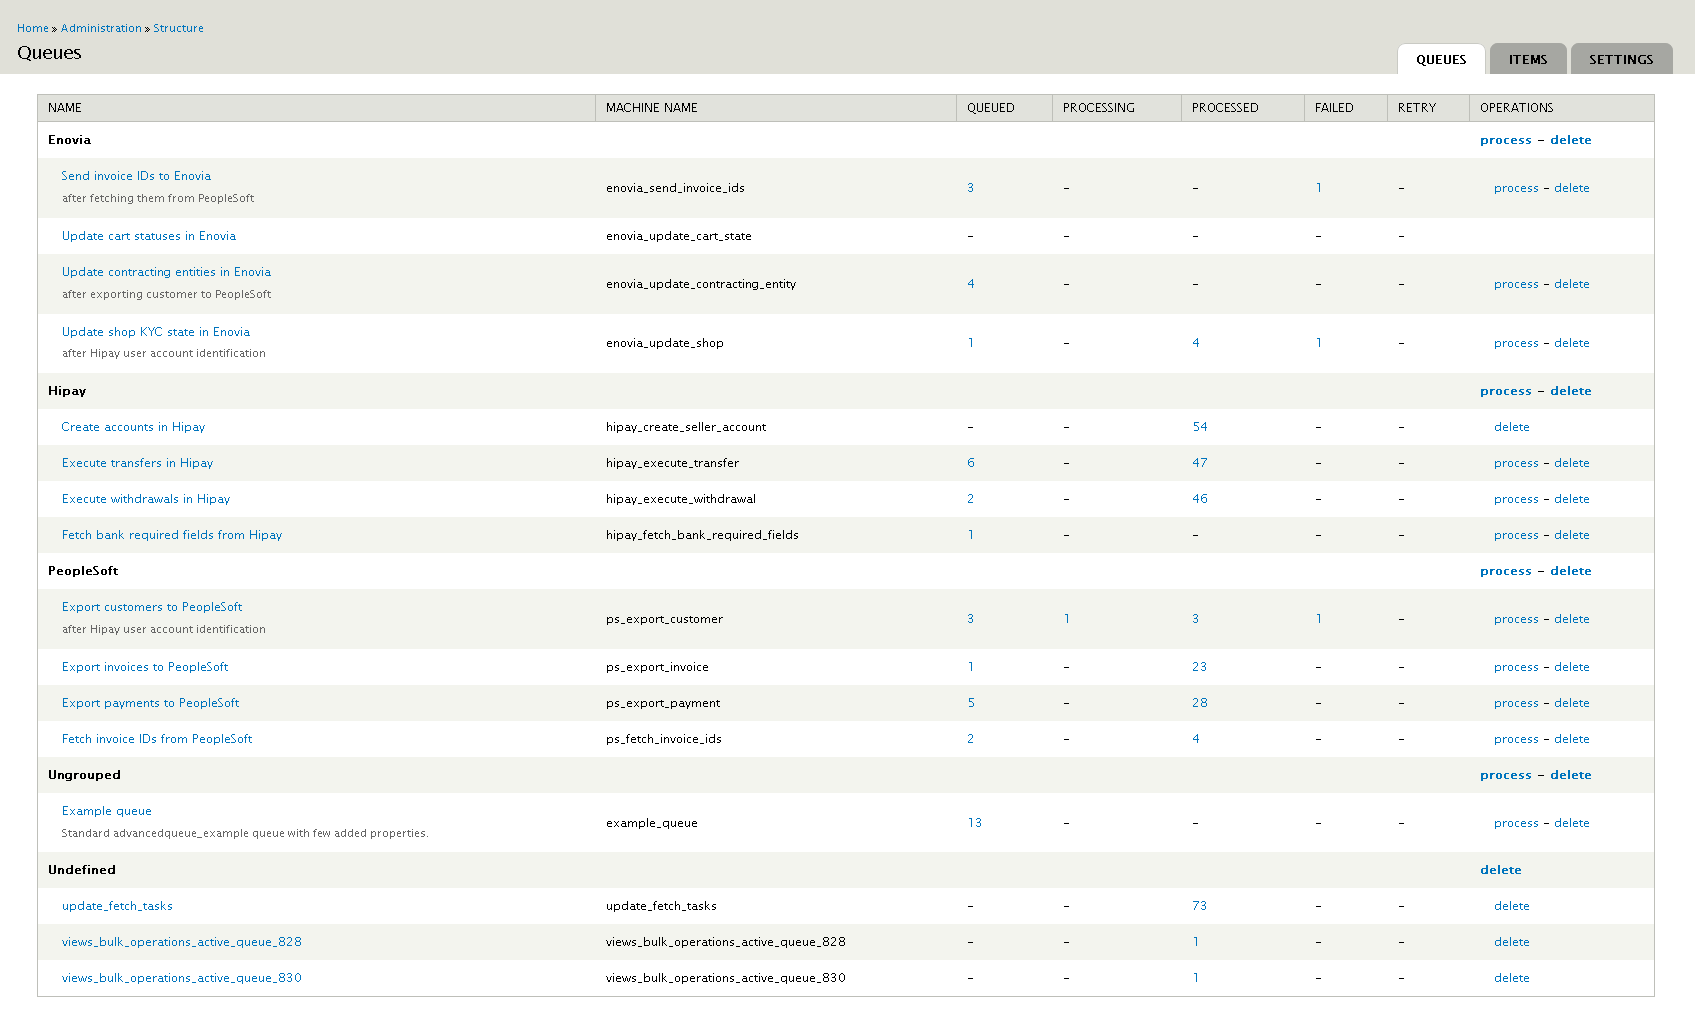View 23 processed items of ps_export_invoice

tap(1200, 667)
